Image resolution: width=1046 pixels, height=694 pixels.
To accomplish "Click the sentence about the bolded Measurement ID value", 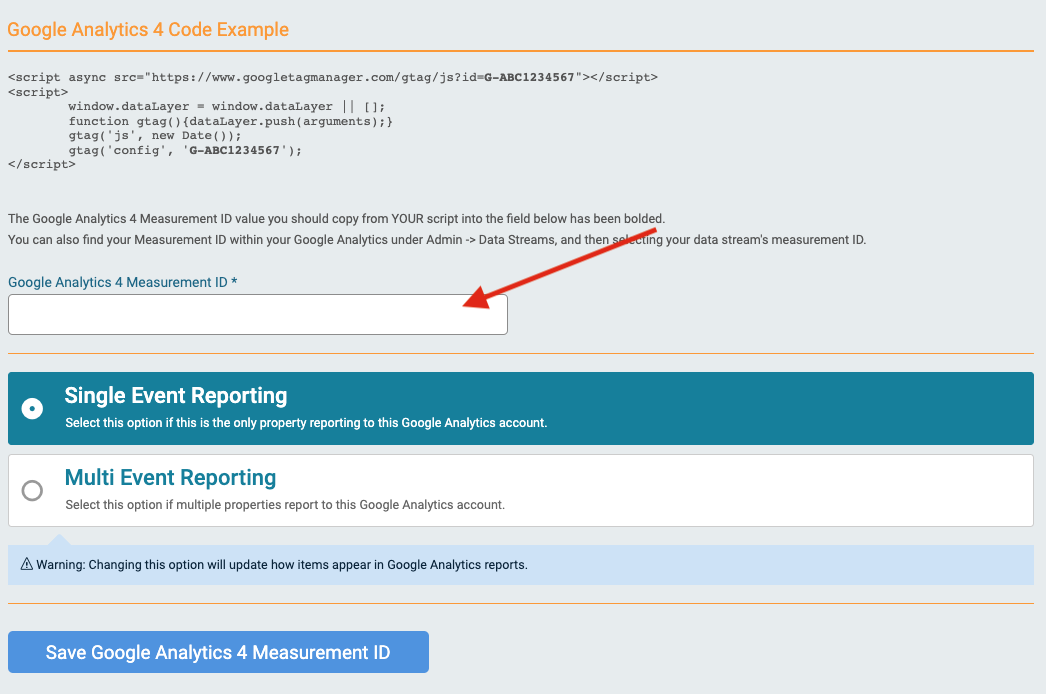I will (336, 219).
